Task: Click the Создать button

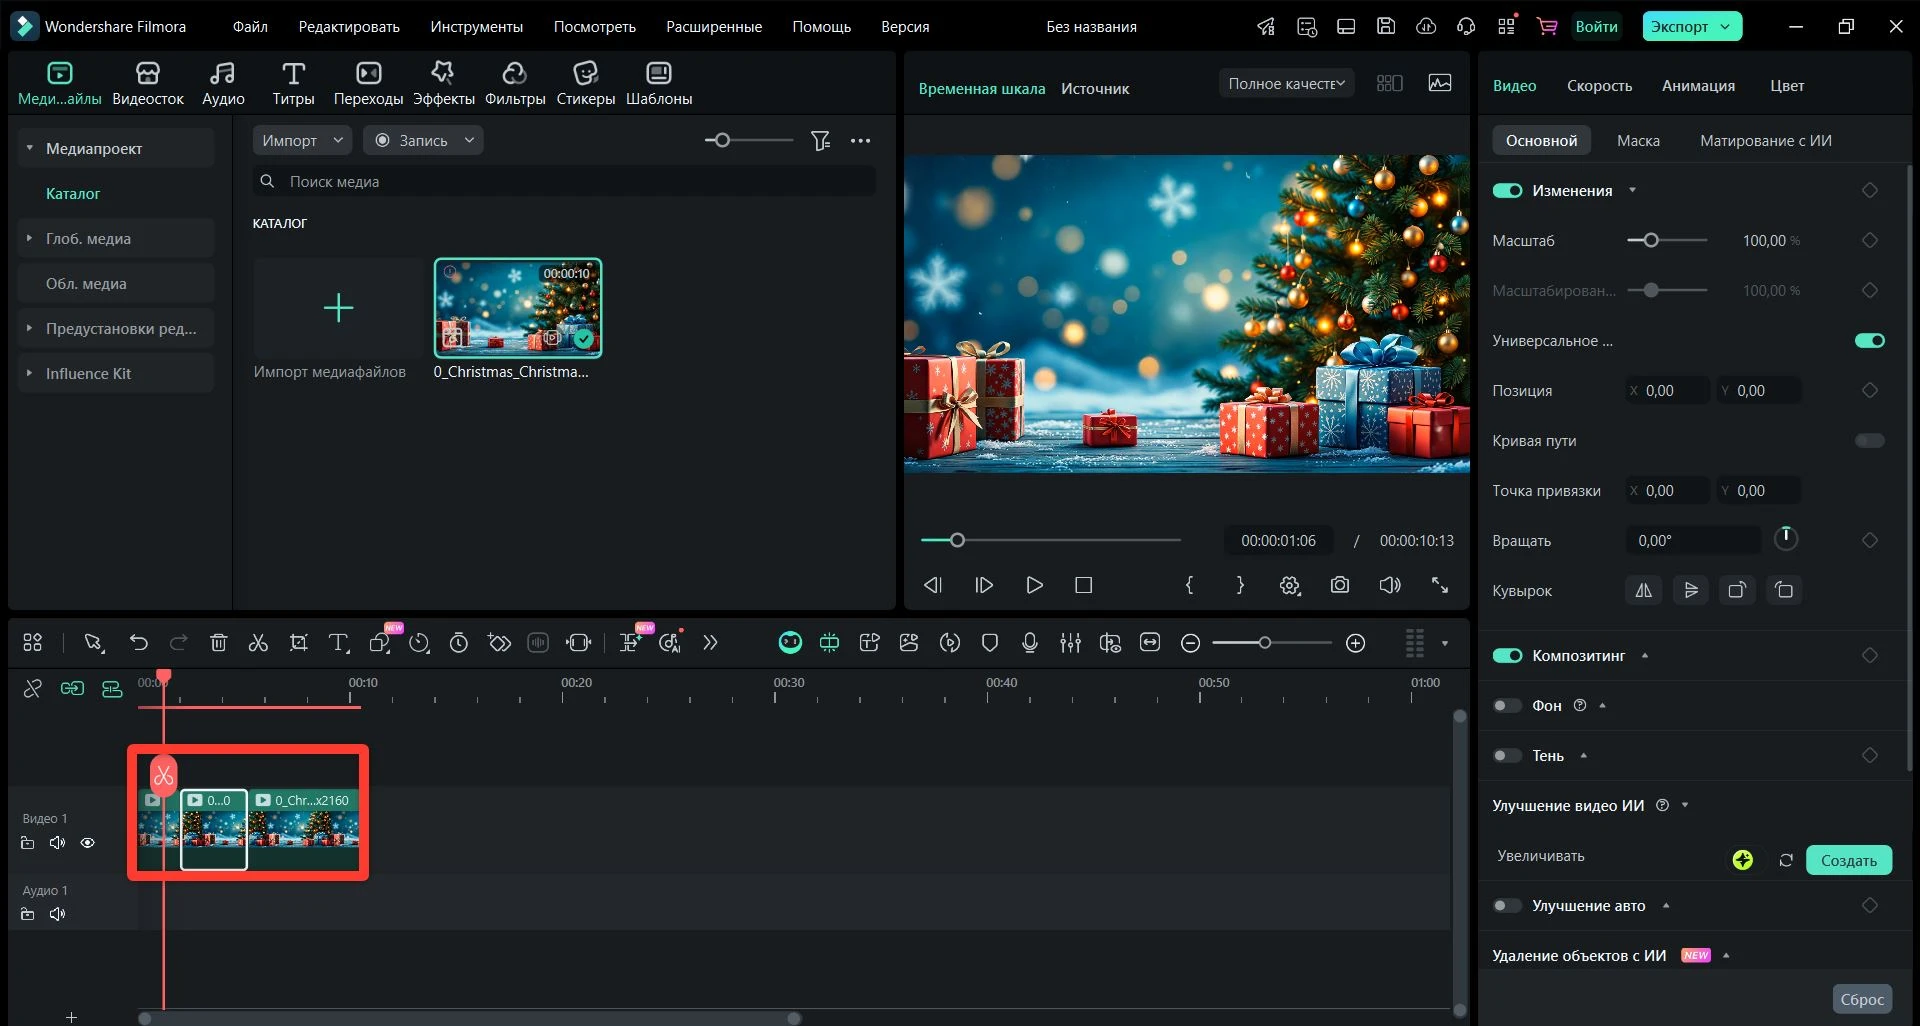Action: click(x=1848, y=860)
